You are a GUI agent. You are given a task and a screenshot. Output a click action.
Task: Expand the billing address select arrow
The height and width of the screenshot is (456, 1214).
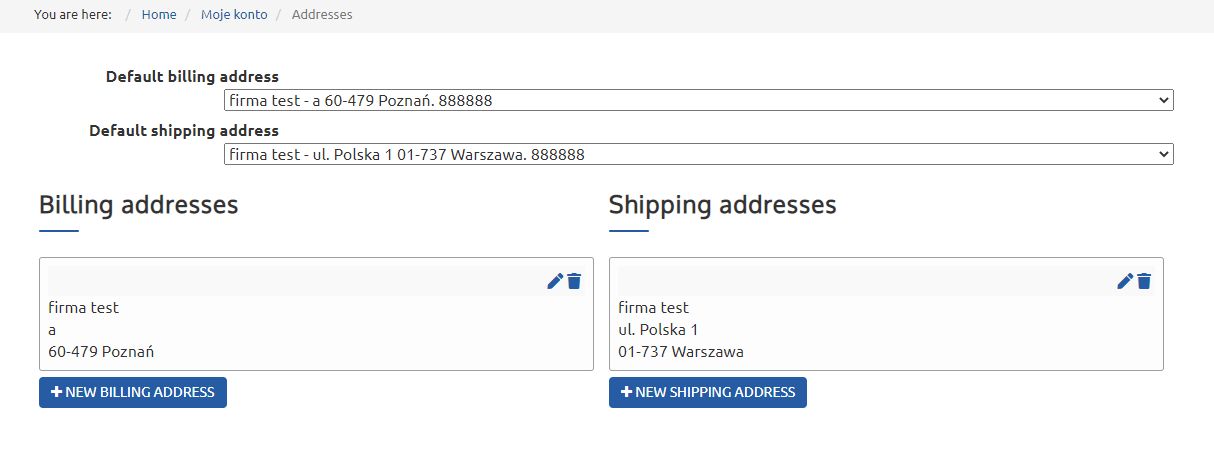tap(1162, 100)
